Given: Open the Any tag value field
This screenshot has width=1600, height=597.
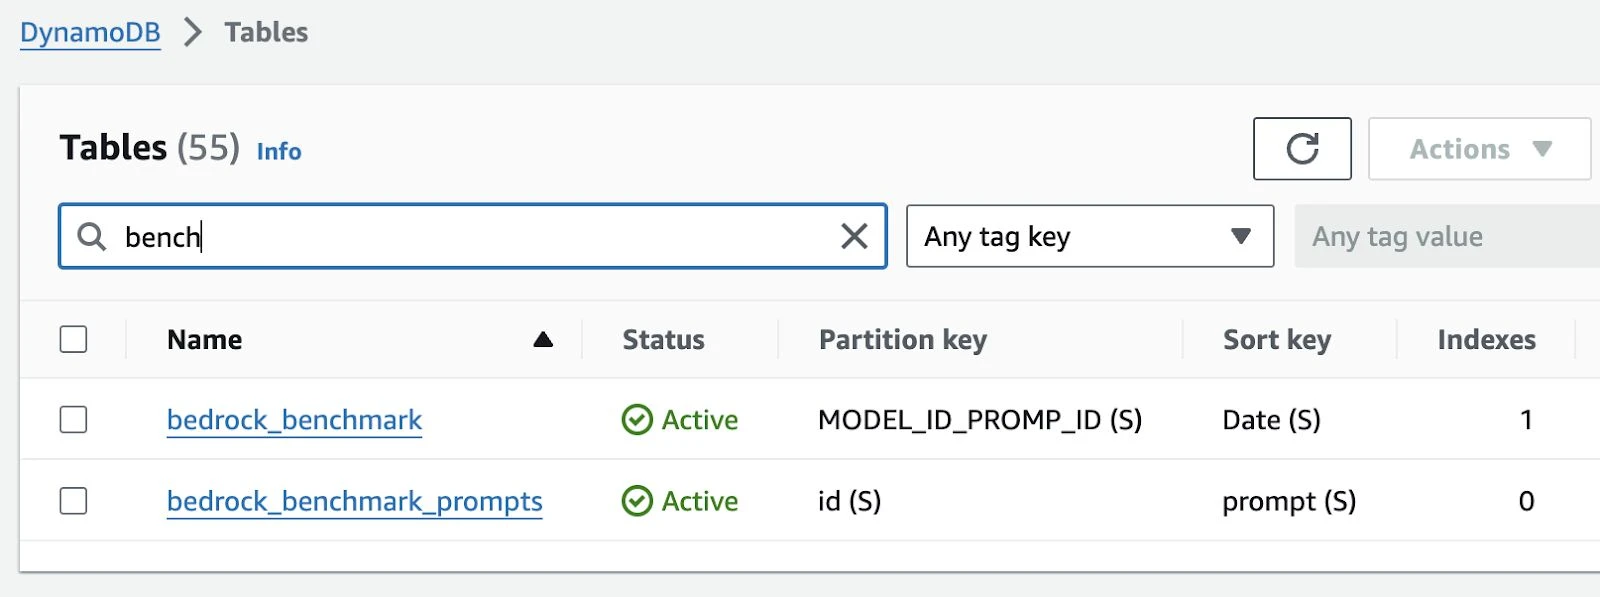Looking at the screenshot, I should tap(1447, 236).
